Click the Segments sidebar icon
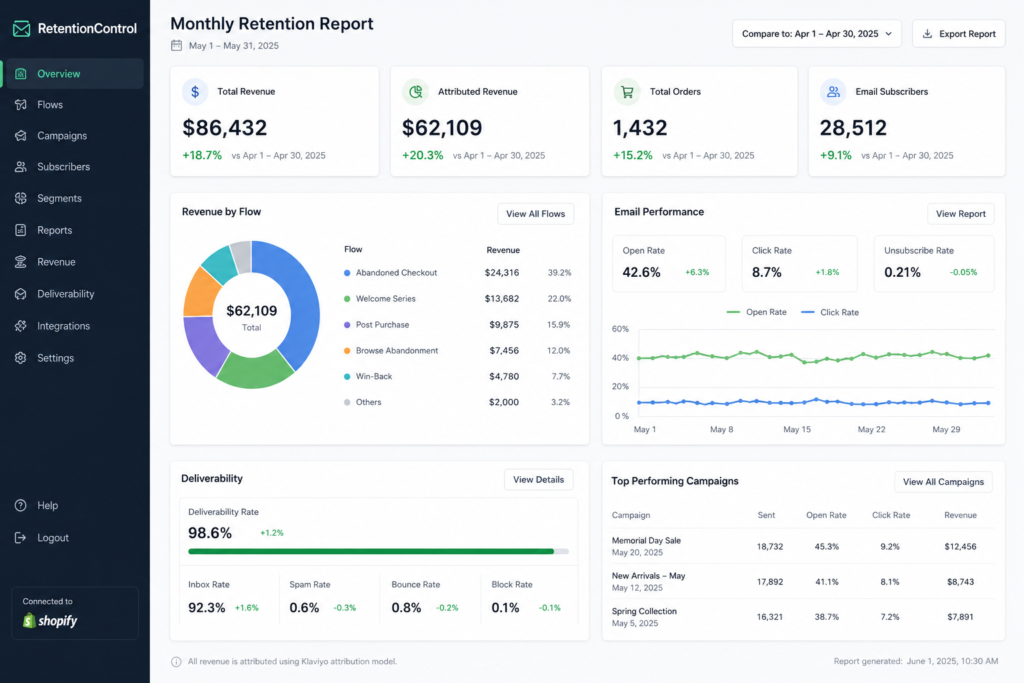 click(21, 198)
